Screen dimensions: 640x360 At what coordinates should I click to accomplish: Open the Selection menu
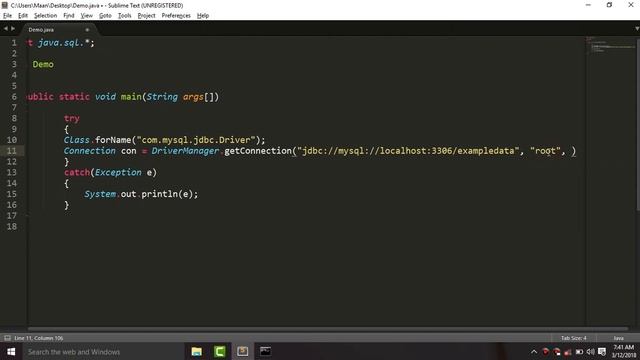[x=45, y=16]
